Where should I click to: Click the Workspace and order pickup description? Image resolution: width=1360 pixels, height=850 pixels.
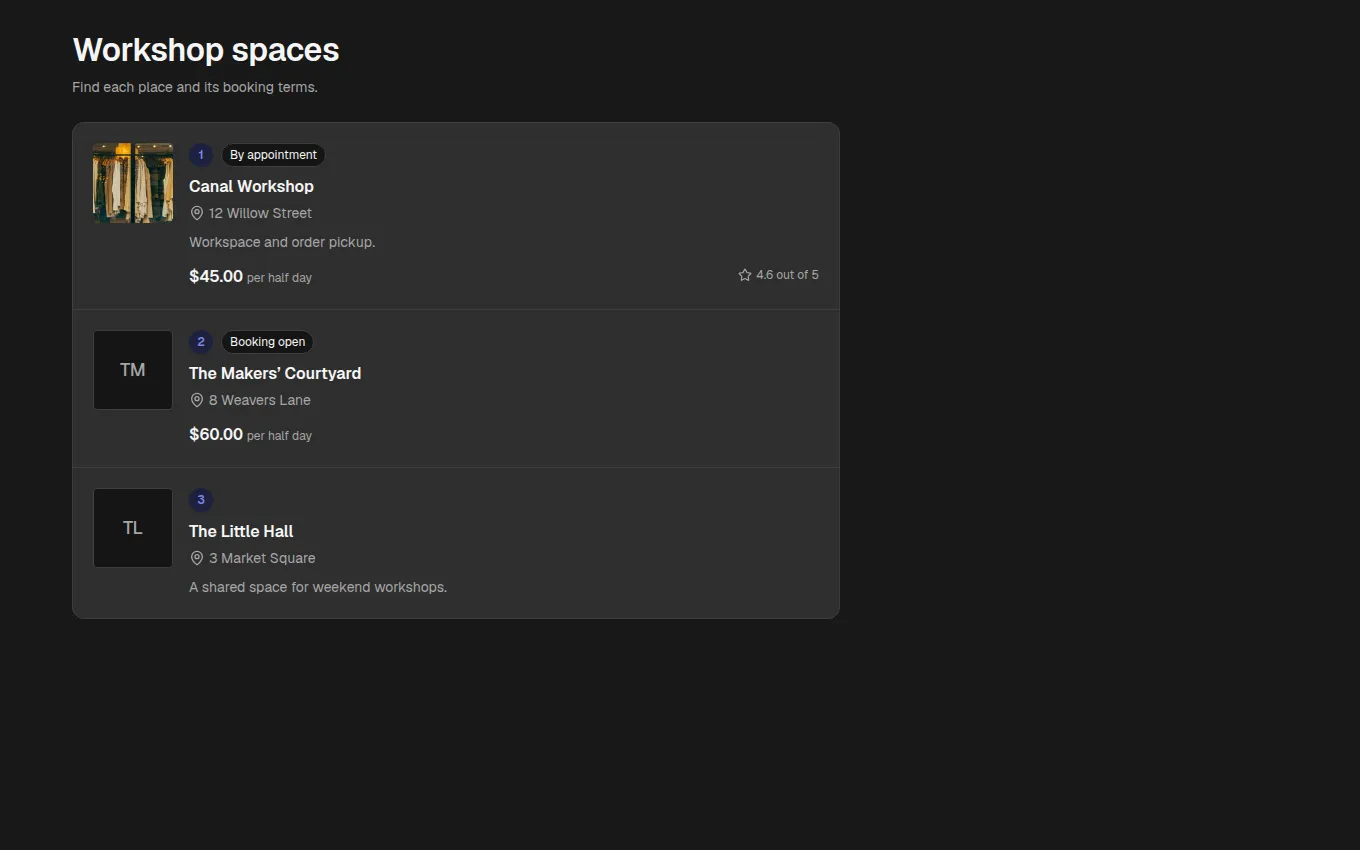(282, 242)
